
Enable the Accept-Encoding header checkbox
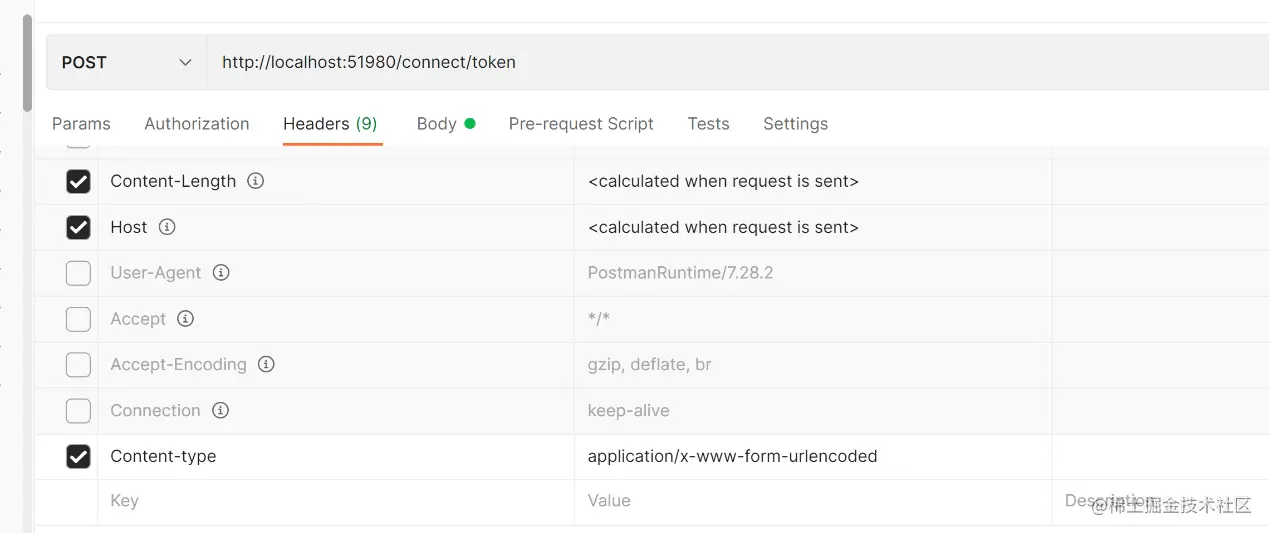tap(78, 365)
